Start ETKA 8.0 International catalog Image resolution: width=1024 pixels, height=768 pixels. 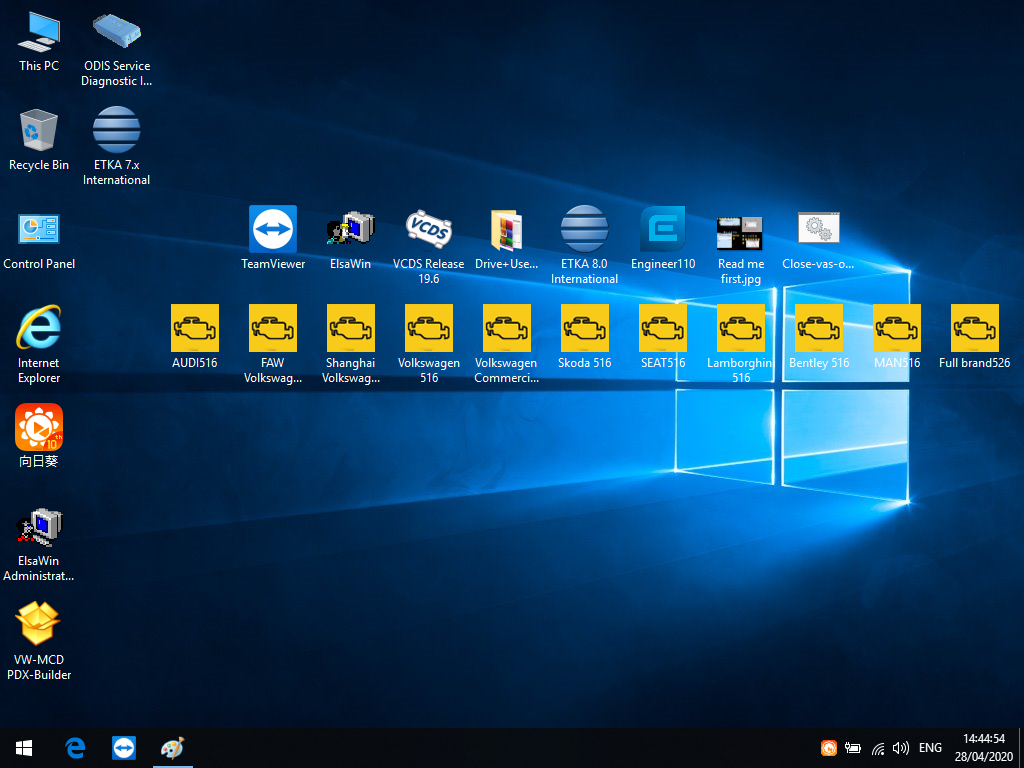tap(584, 227)
